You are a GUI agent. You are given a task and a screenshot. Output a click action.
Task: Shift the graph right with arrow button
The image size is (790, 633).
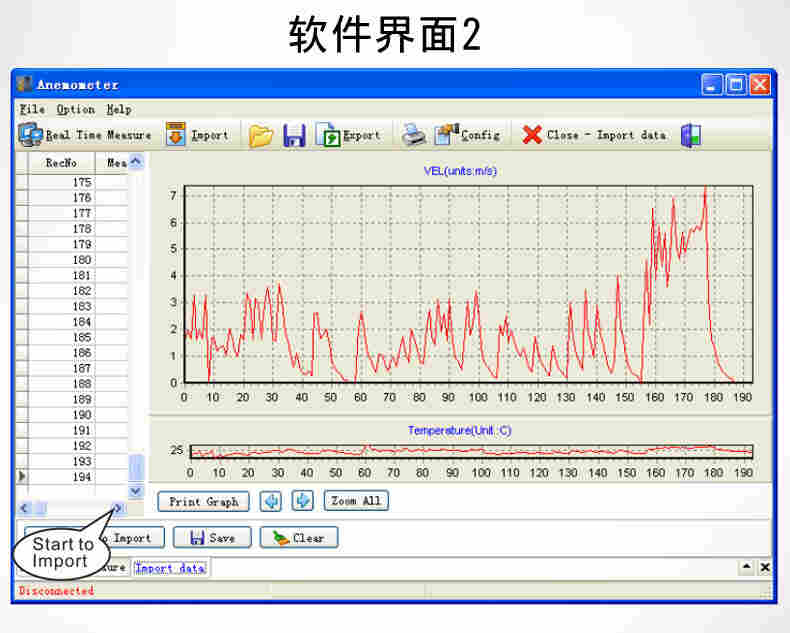[x=304, y=501]
